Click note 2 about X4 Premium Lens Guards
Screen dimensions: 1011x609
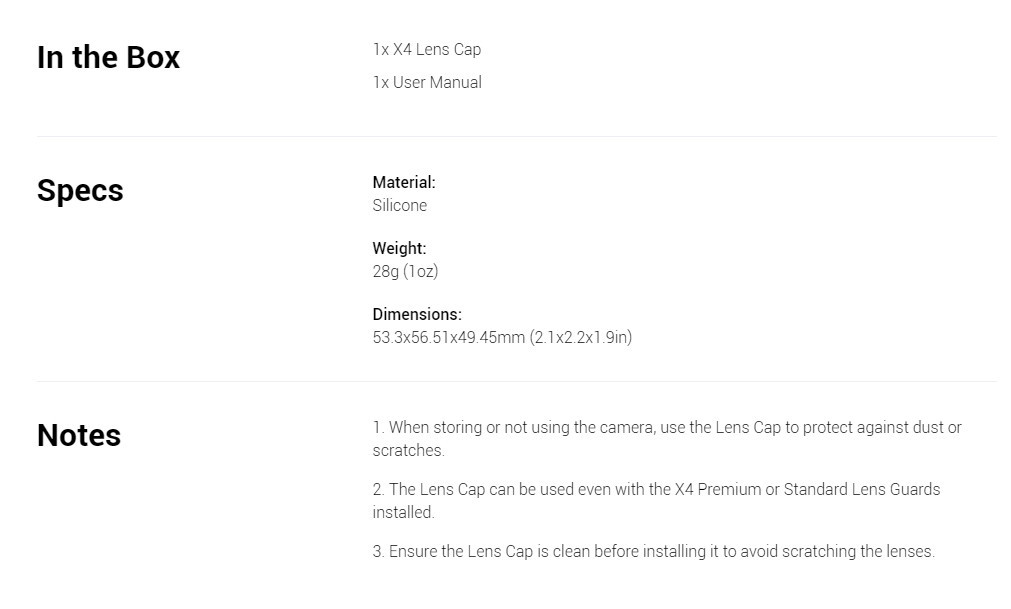pos(656,501)
